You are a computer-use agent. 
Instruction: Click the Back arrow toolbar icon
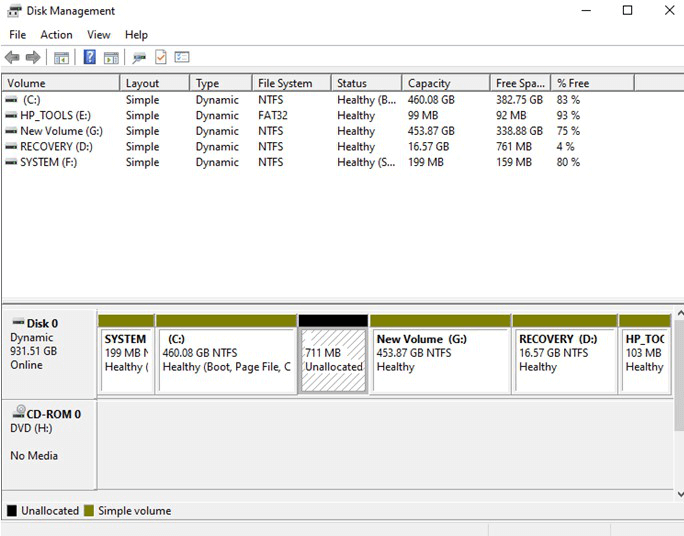pyautogui.click(x=12, y=57)
